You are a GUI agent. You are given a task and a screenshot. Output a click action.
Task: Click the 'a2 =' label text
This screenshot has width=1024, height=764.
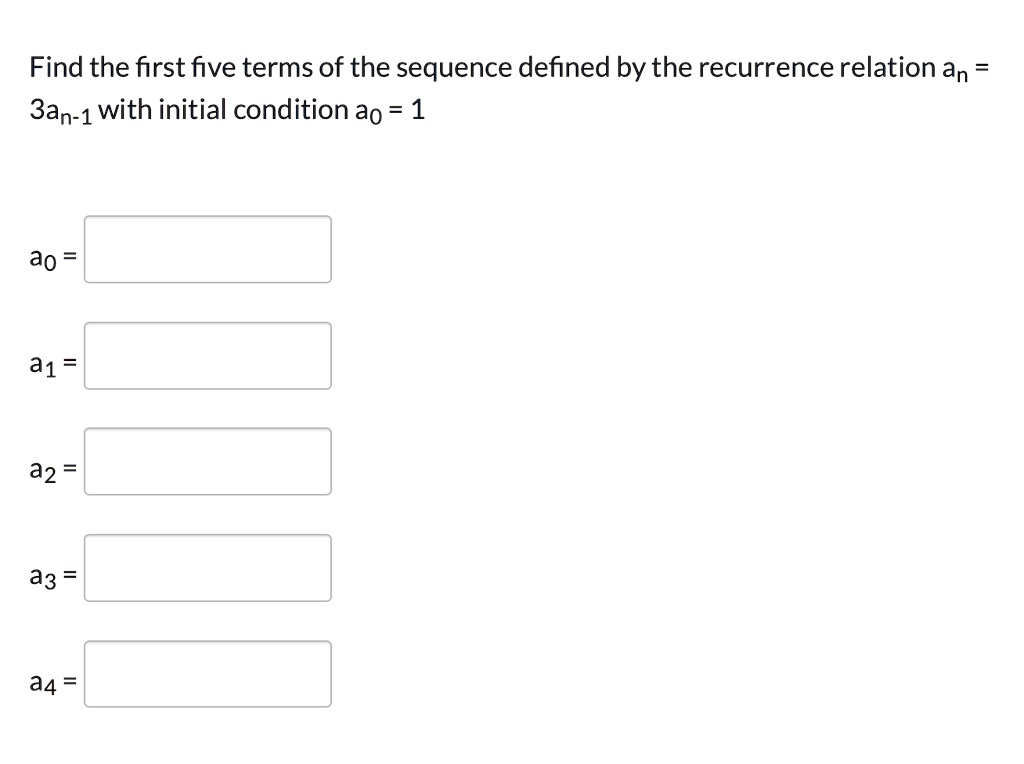53,470
